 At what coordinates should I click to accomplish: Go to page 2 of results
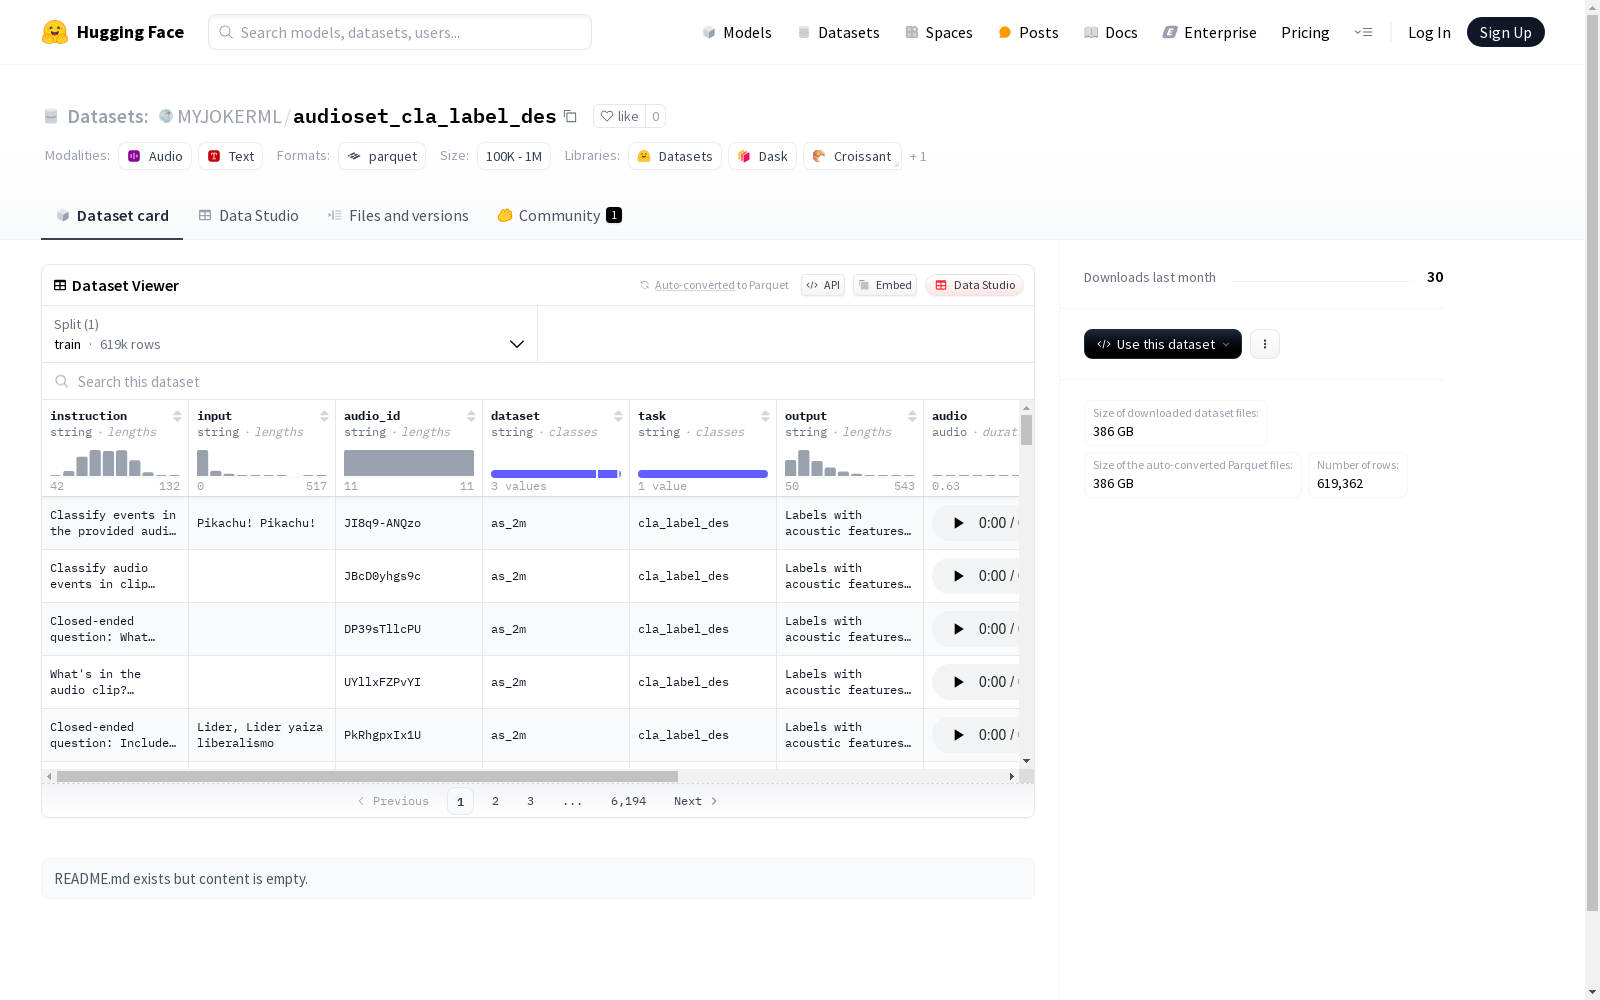click(495, 801)
